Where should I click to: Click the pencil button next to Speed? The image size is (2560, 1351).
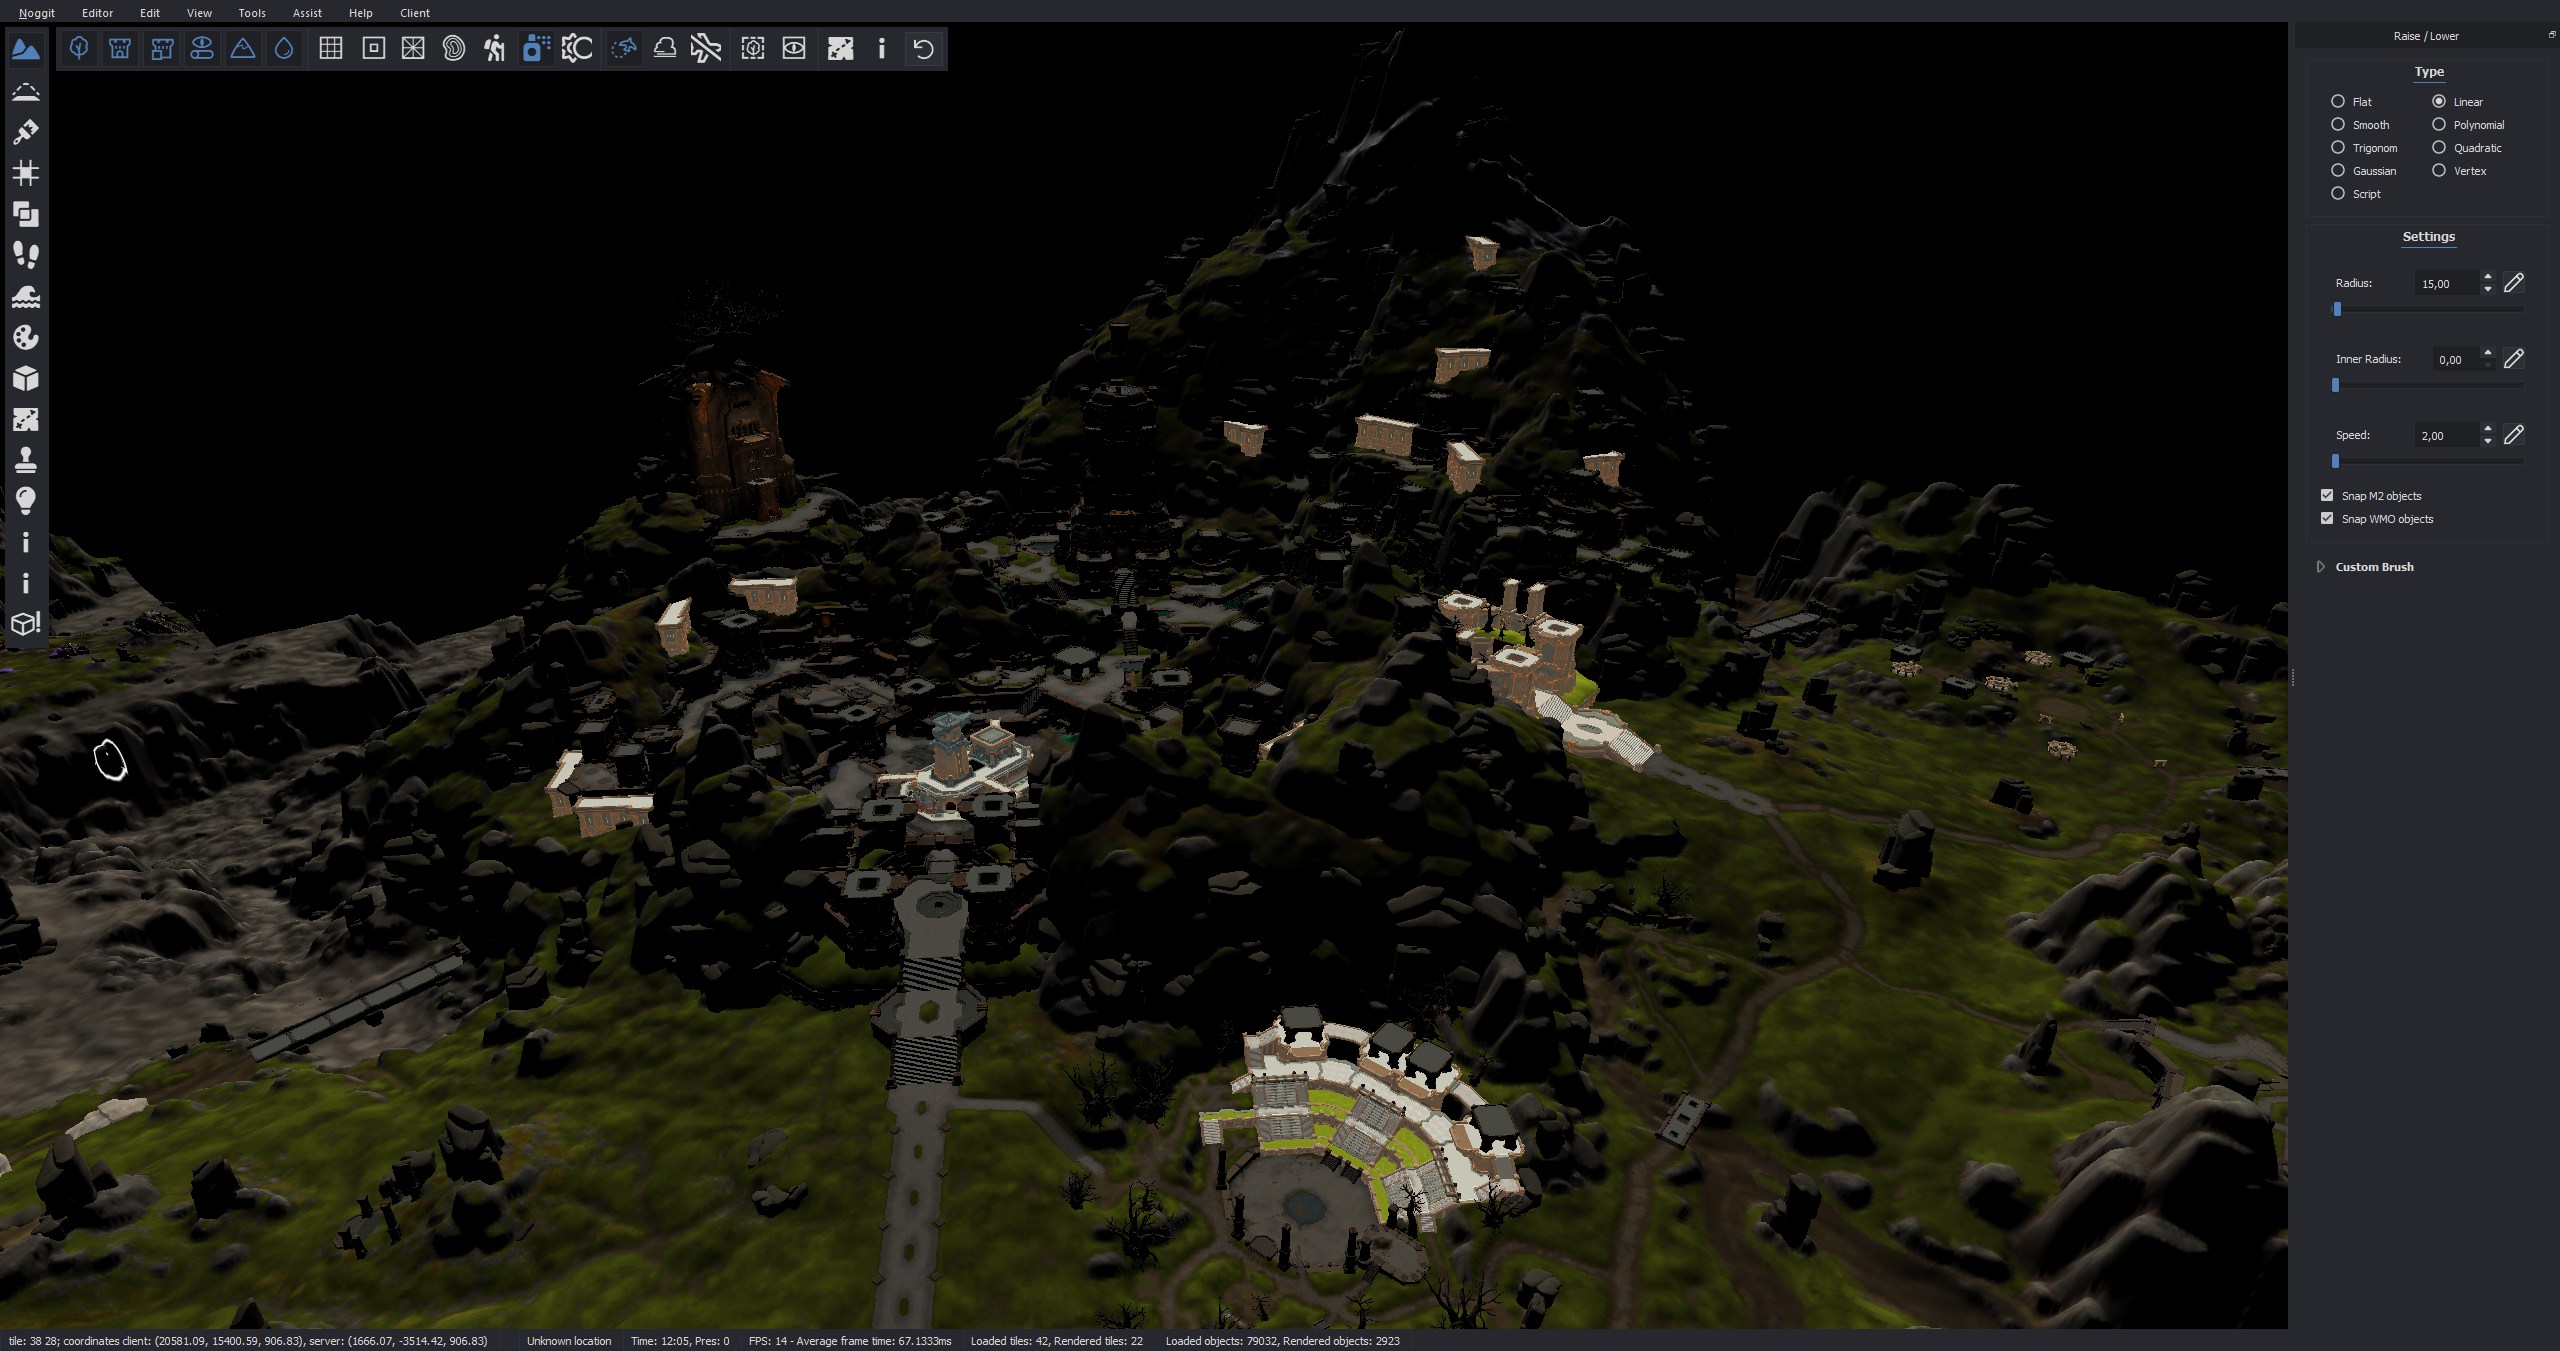click(2513, 435)
